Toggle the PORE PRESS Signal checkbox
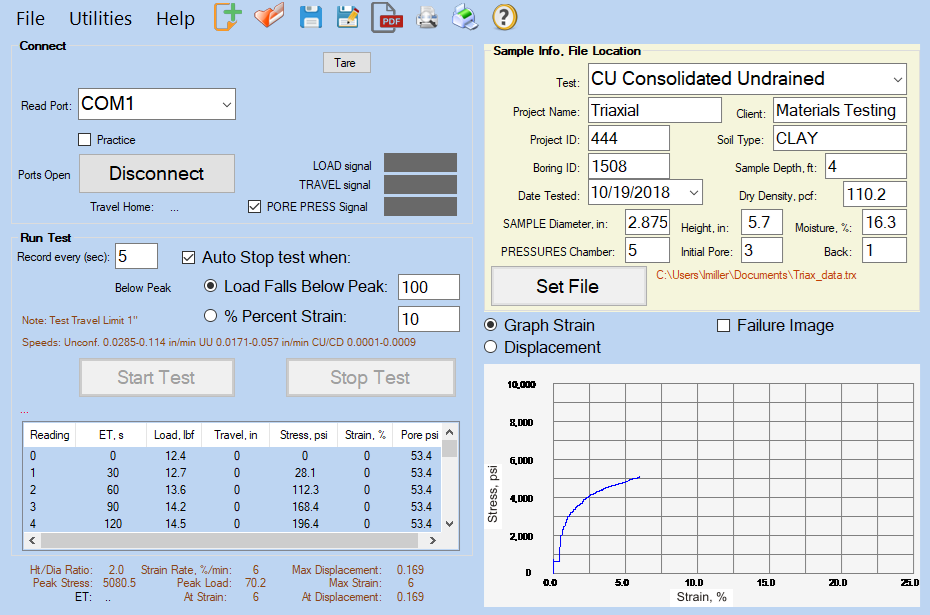The height and width of the screenshot is (615, 930). (254, 206)
